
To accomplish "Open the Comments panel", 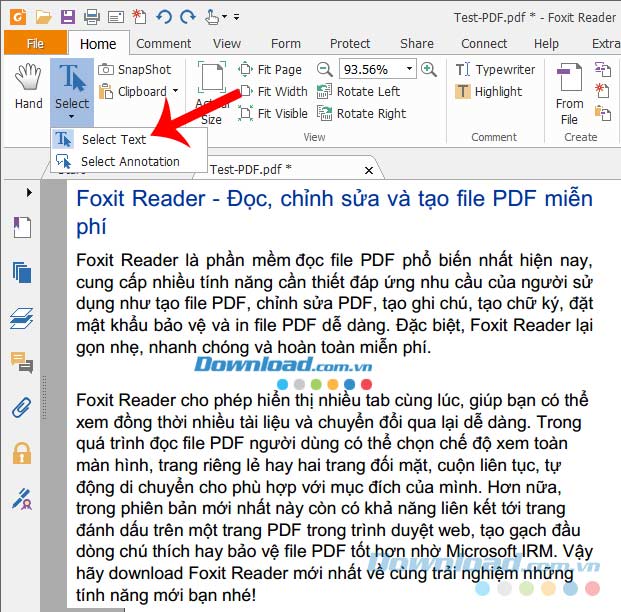I will click(22, 362).
